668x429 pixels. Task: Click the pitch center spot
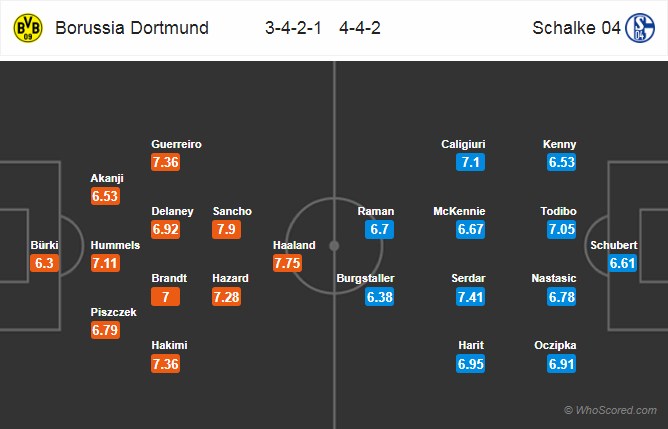click(x=334, y=246)
